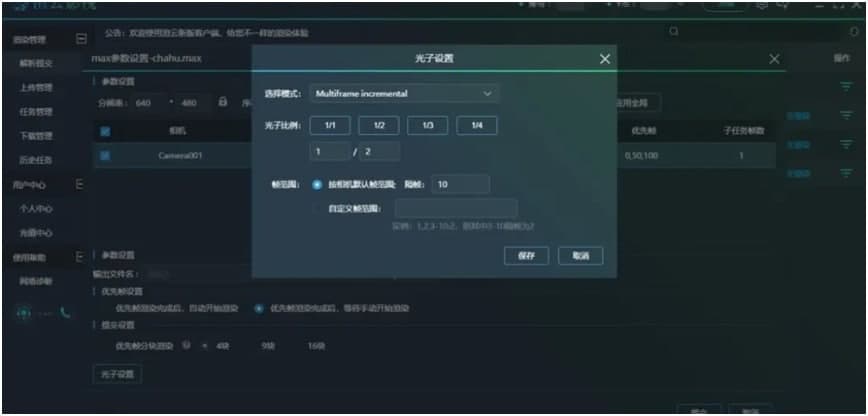Click the phone icon in sidebar bottom
This screenshot has height=416, width=868.
65,313
